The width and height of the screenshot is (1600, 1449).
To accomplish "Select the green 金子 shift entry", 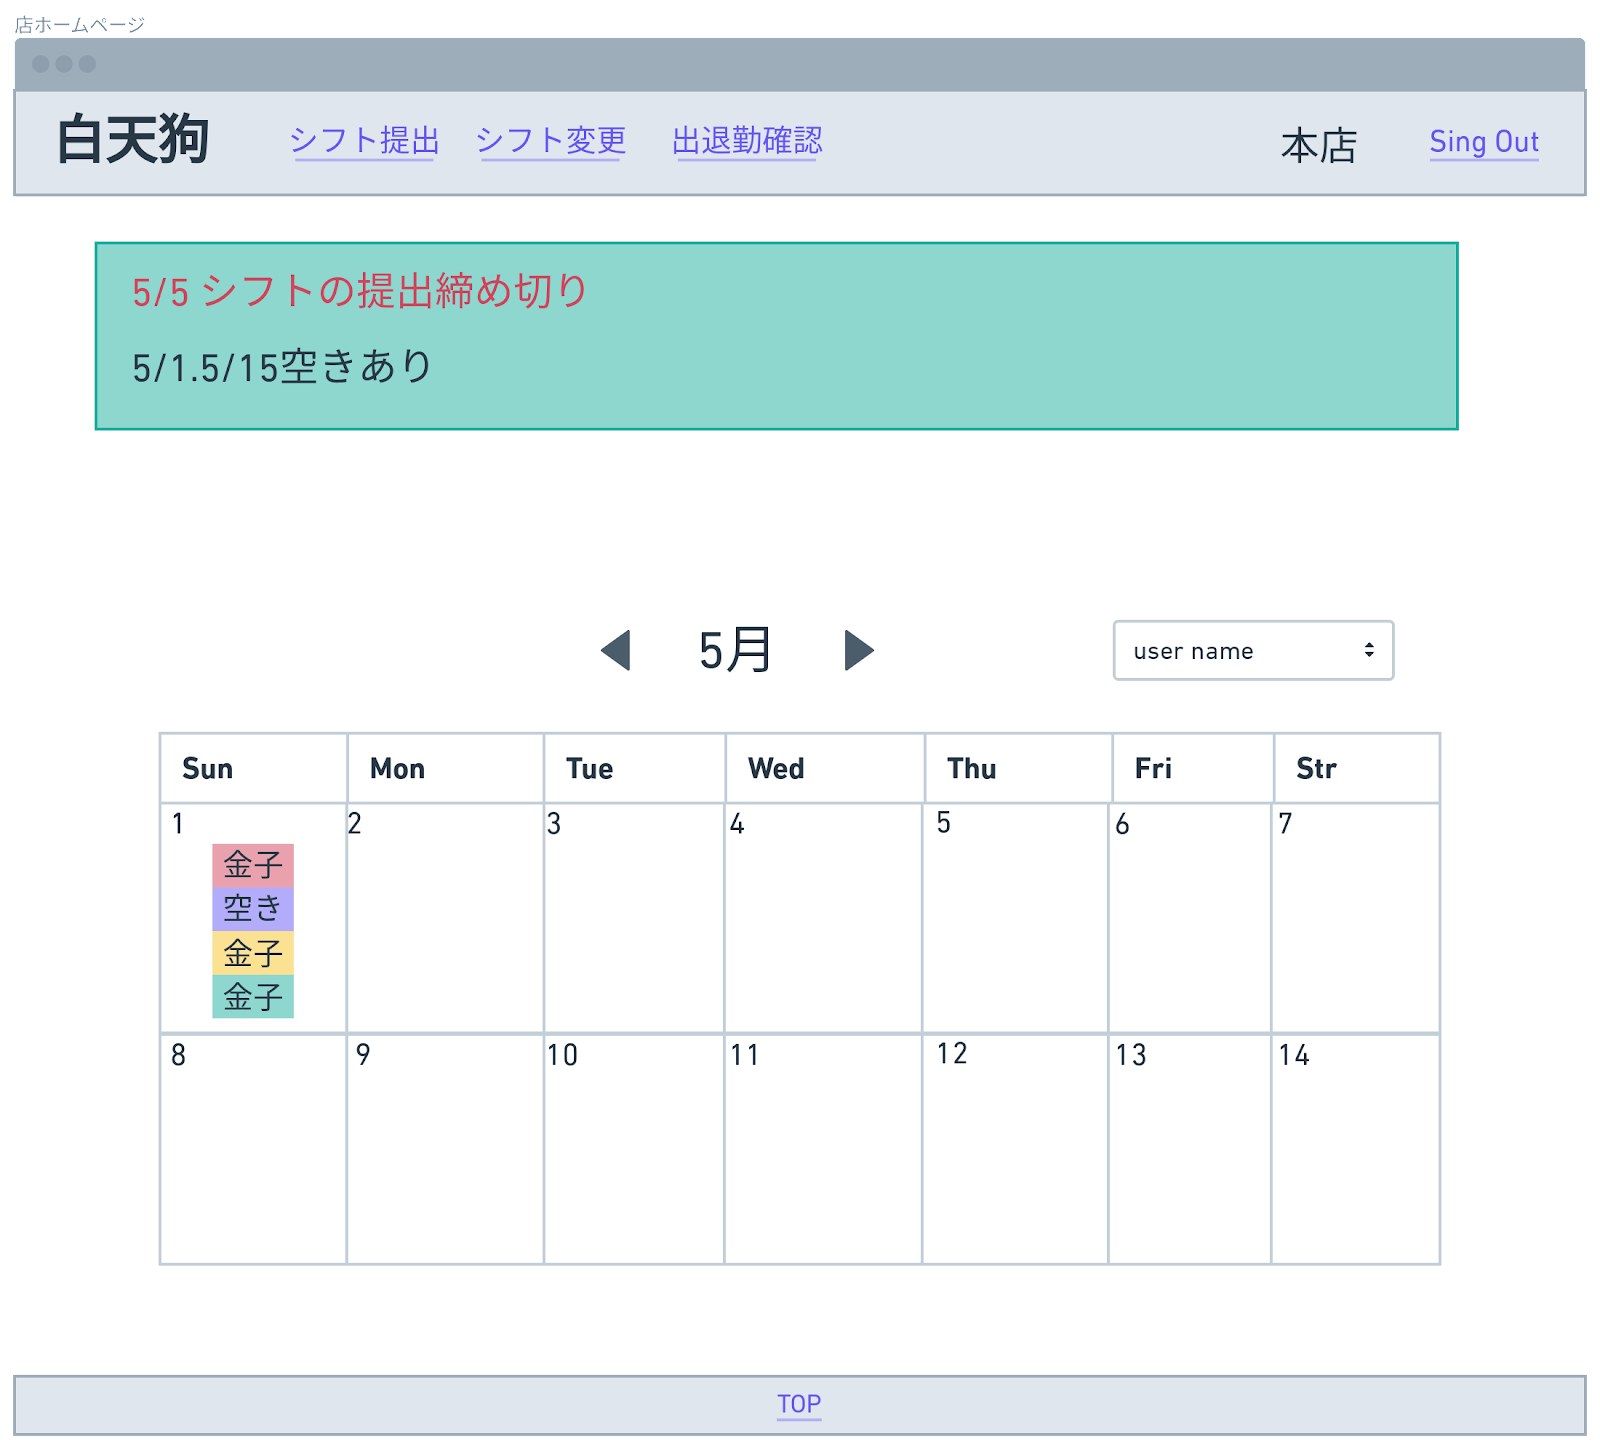I will click(x=252, y=999).
